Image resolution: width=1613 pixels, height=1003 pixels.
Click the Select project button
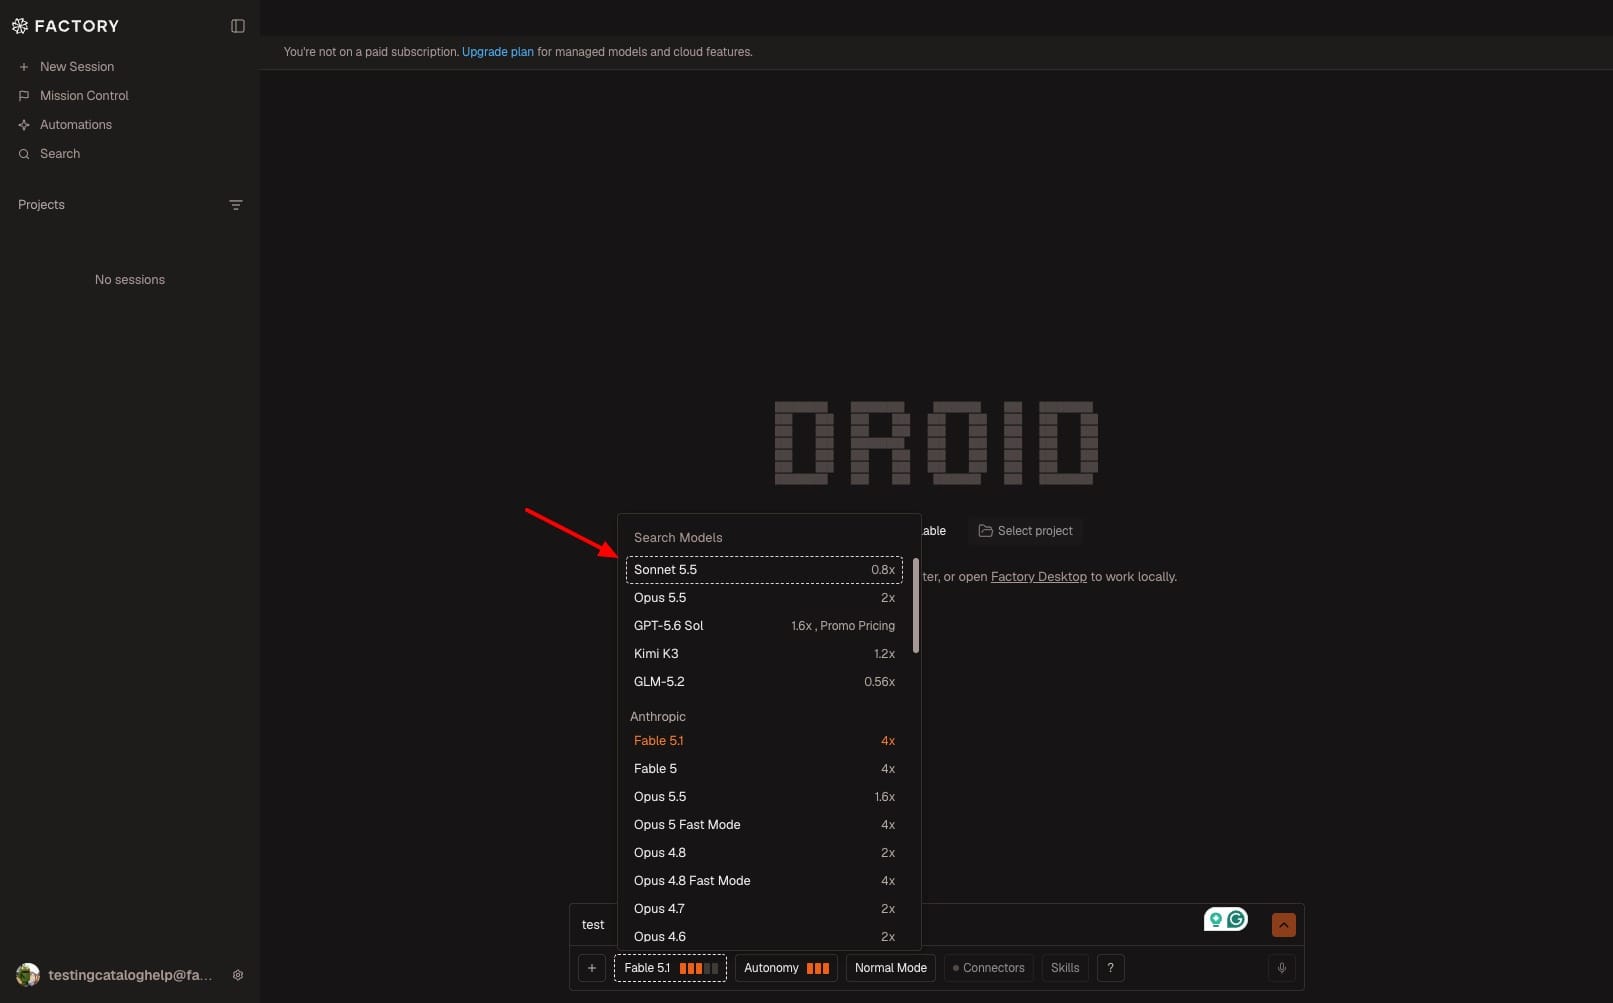tap(1025, 531)
